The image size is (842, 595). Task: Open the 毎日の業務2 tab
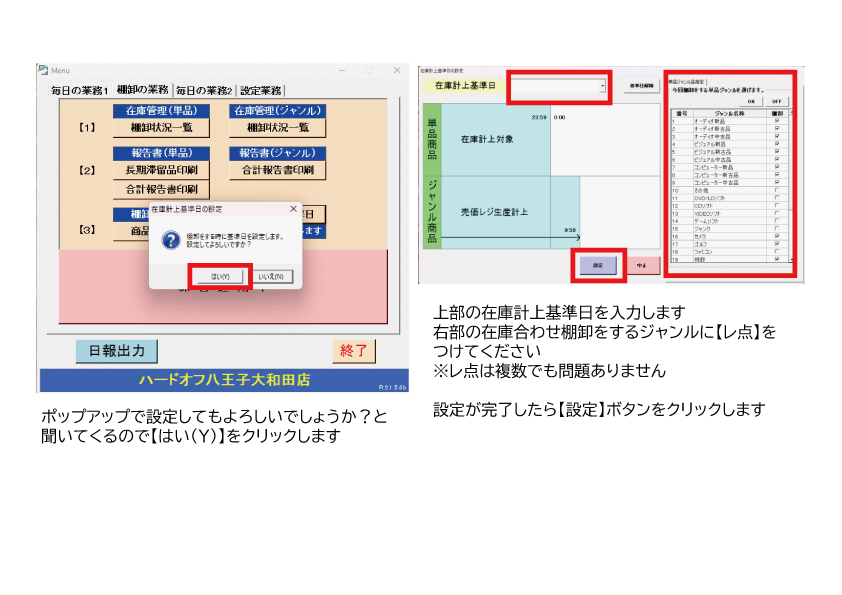[x=204, y=90]
